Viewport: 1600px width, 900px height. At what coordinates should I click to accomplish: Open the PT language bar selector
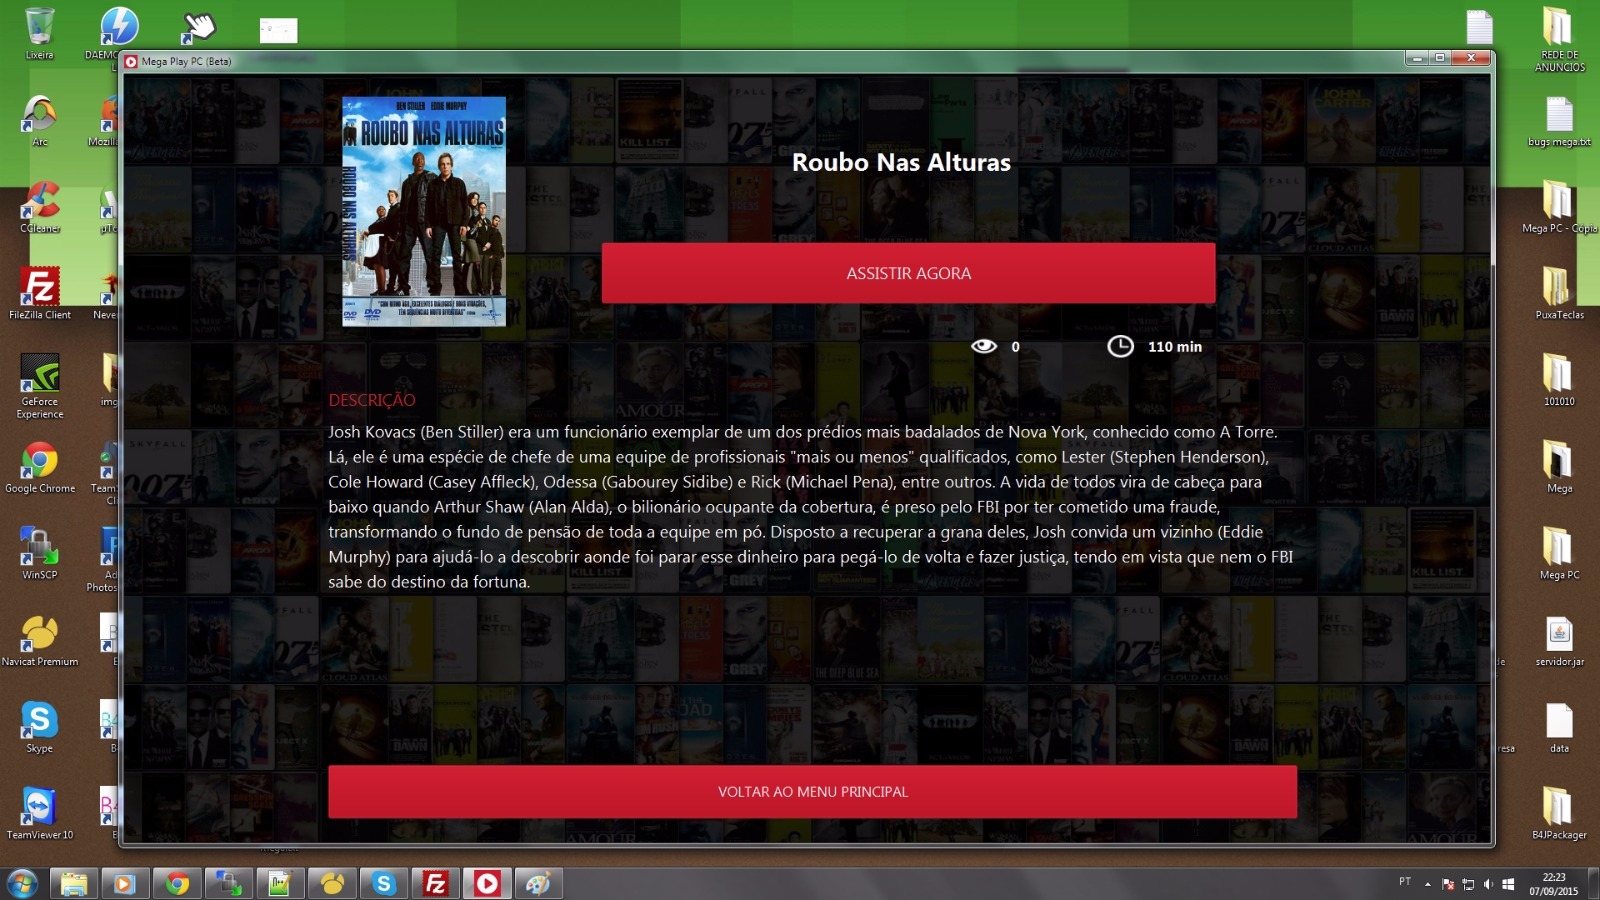pyautogui.click(x=1405, y=881)
